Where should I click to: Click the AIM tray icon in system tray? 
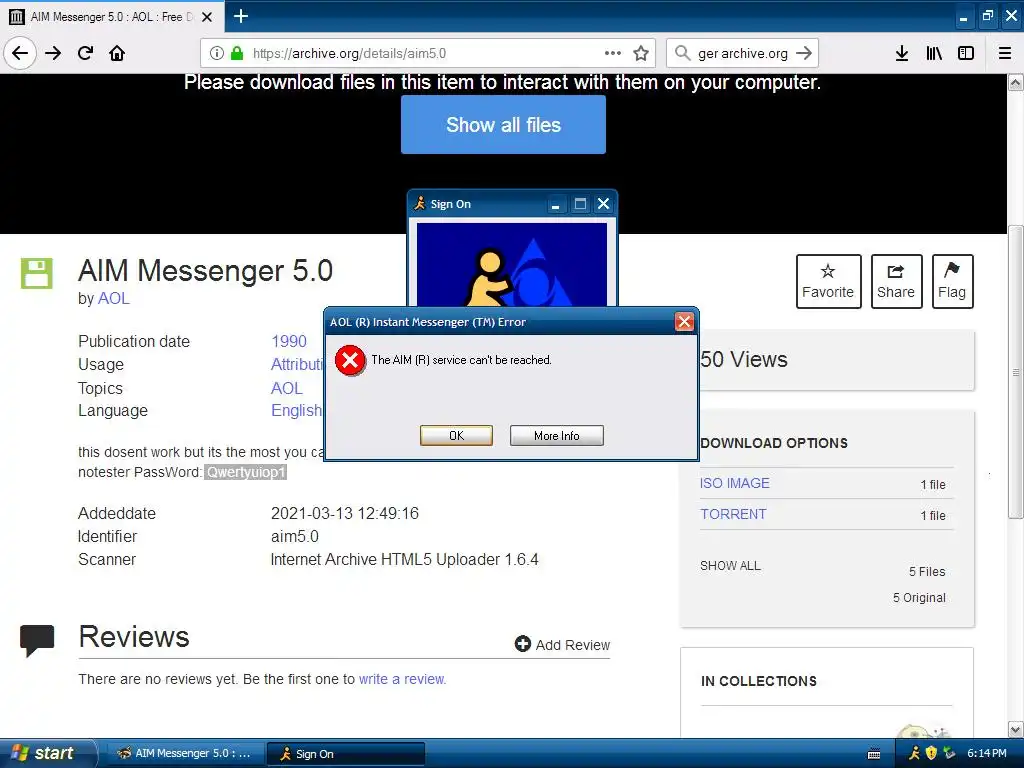pos(914,753)
